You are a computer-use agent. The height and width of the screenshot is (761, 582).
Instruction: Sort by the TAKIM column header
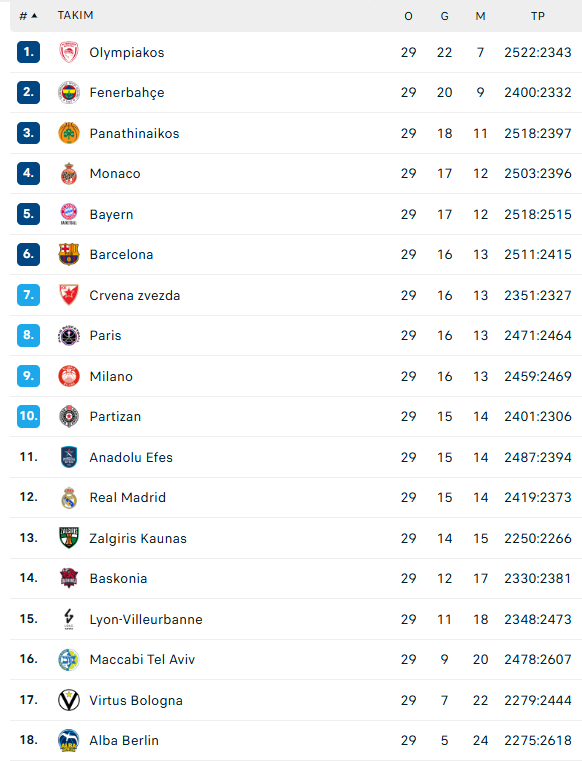tap(75, 16)
